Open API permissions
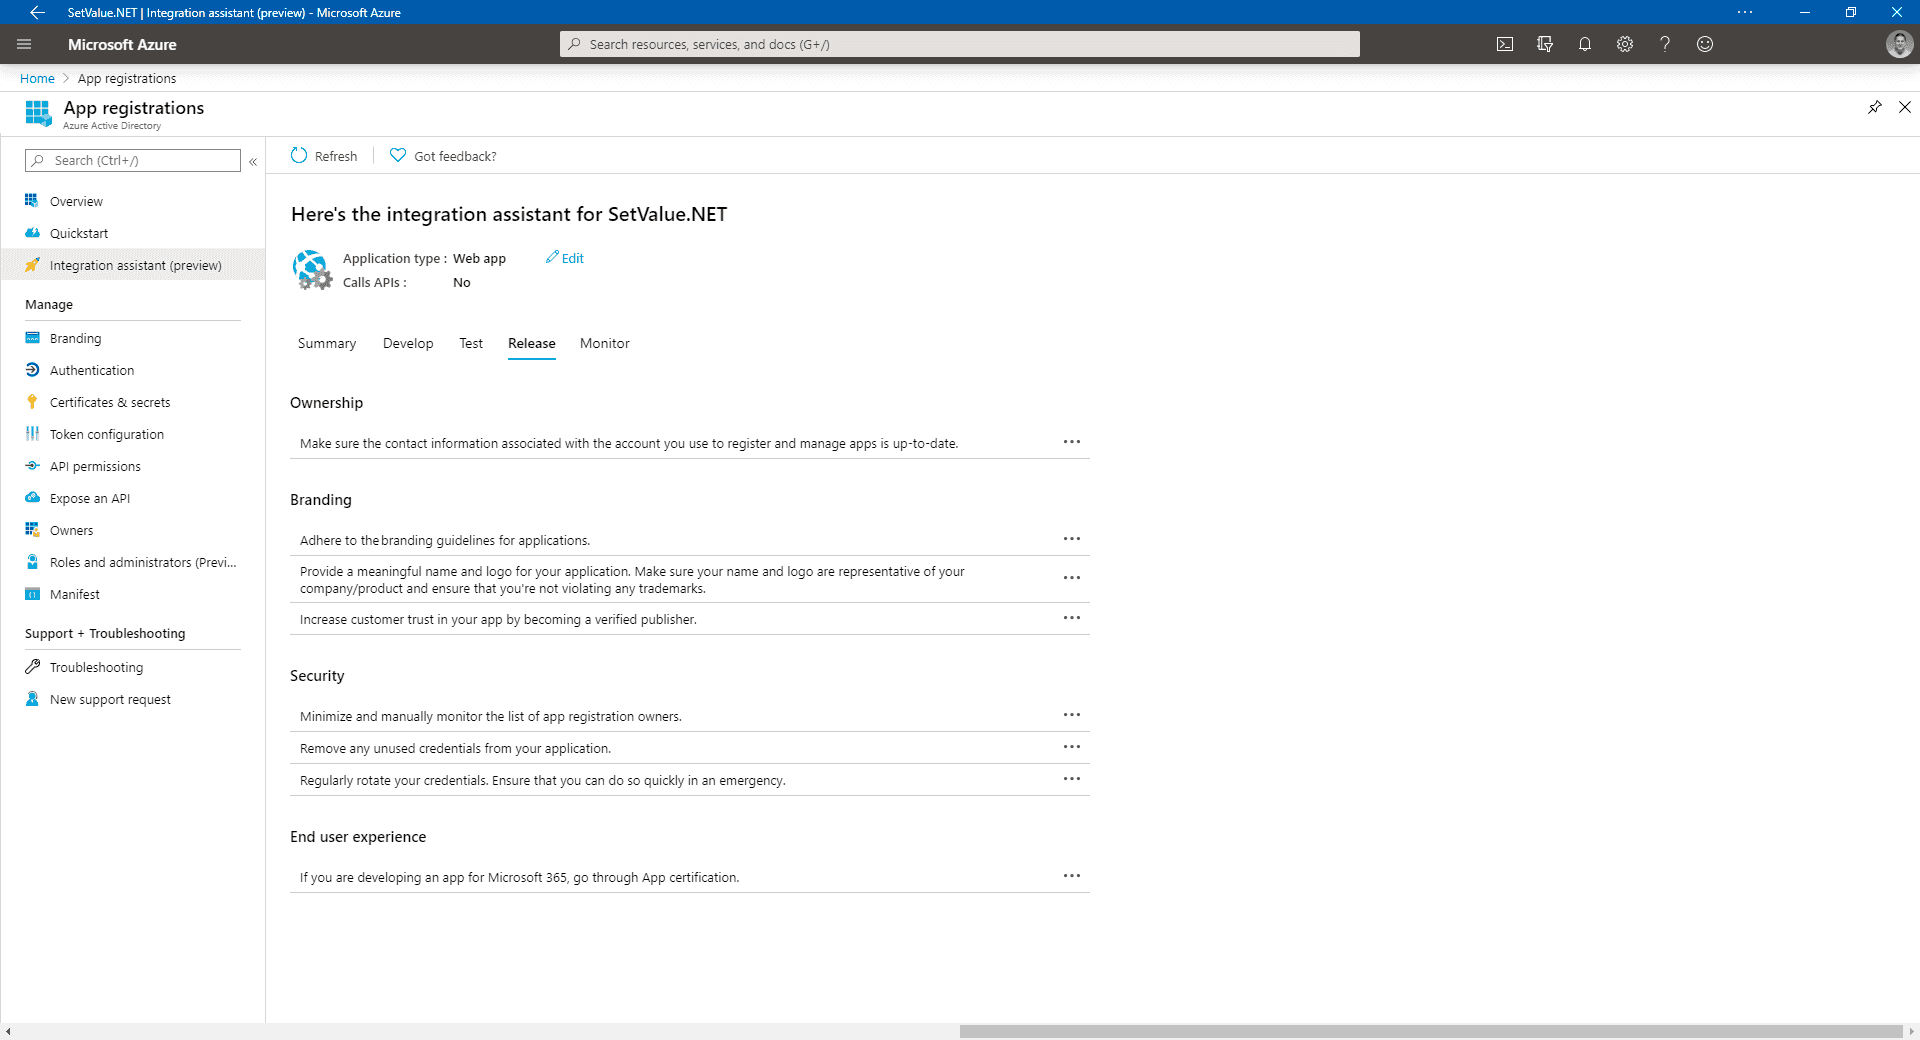The width and height of the screenshot is (1920, 1040). click(95, 466)
